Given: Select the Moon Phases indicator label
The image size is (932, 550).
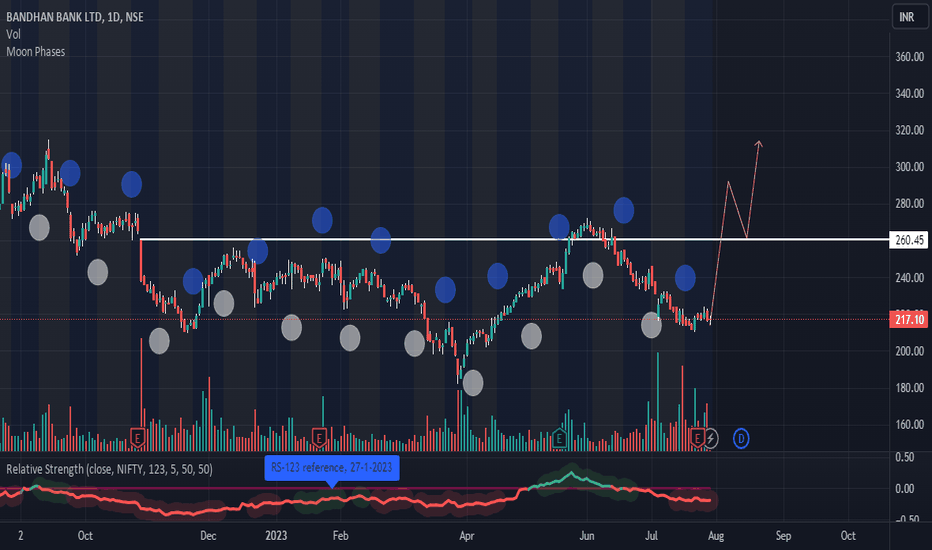Looking at the screenshot, I should point(36,52).
